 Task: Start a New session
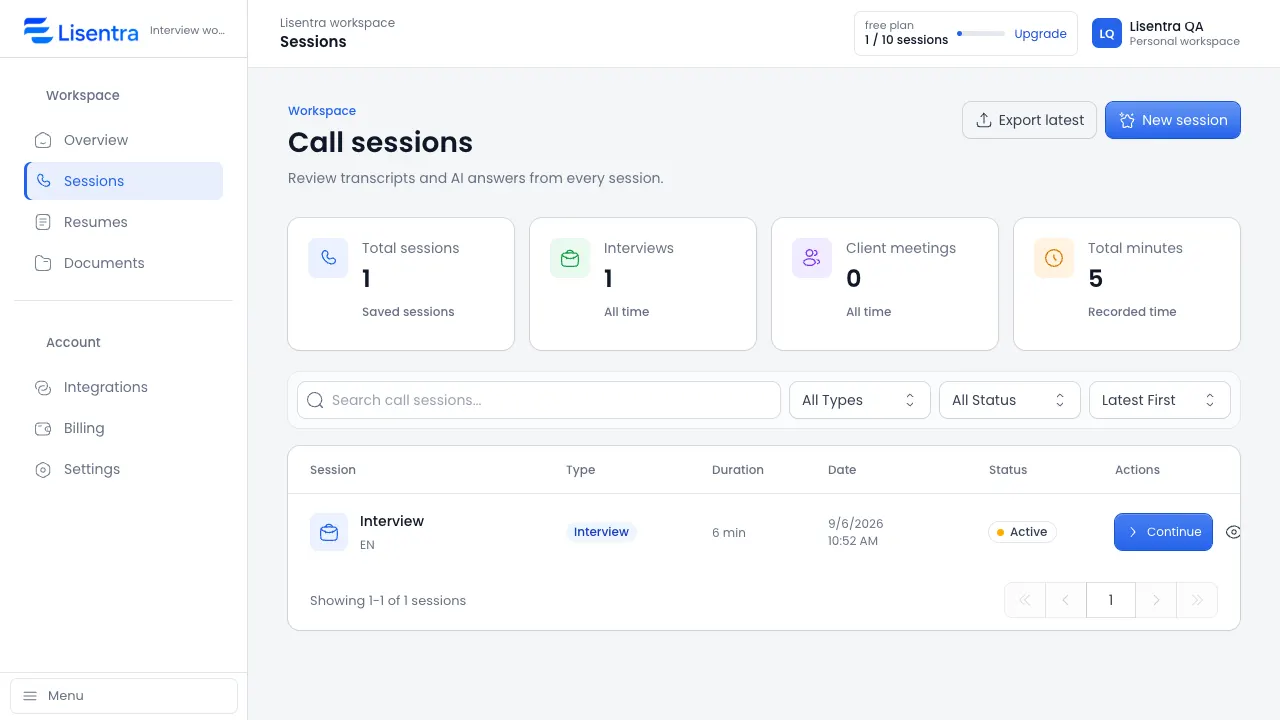tap(1173, 120)
